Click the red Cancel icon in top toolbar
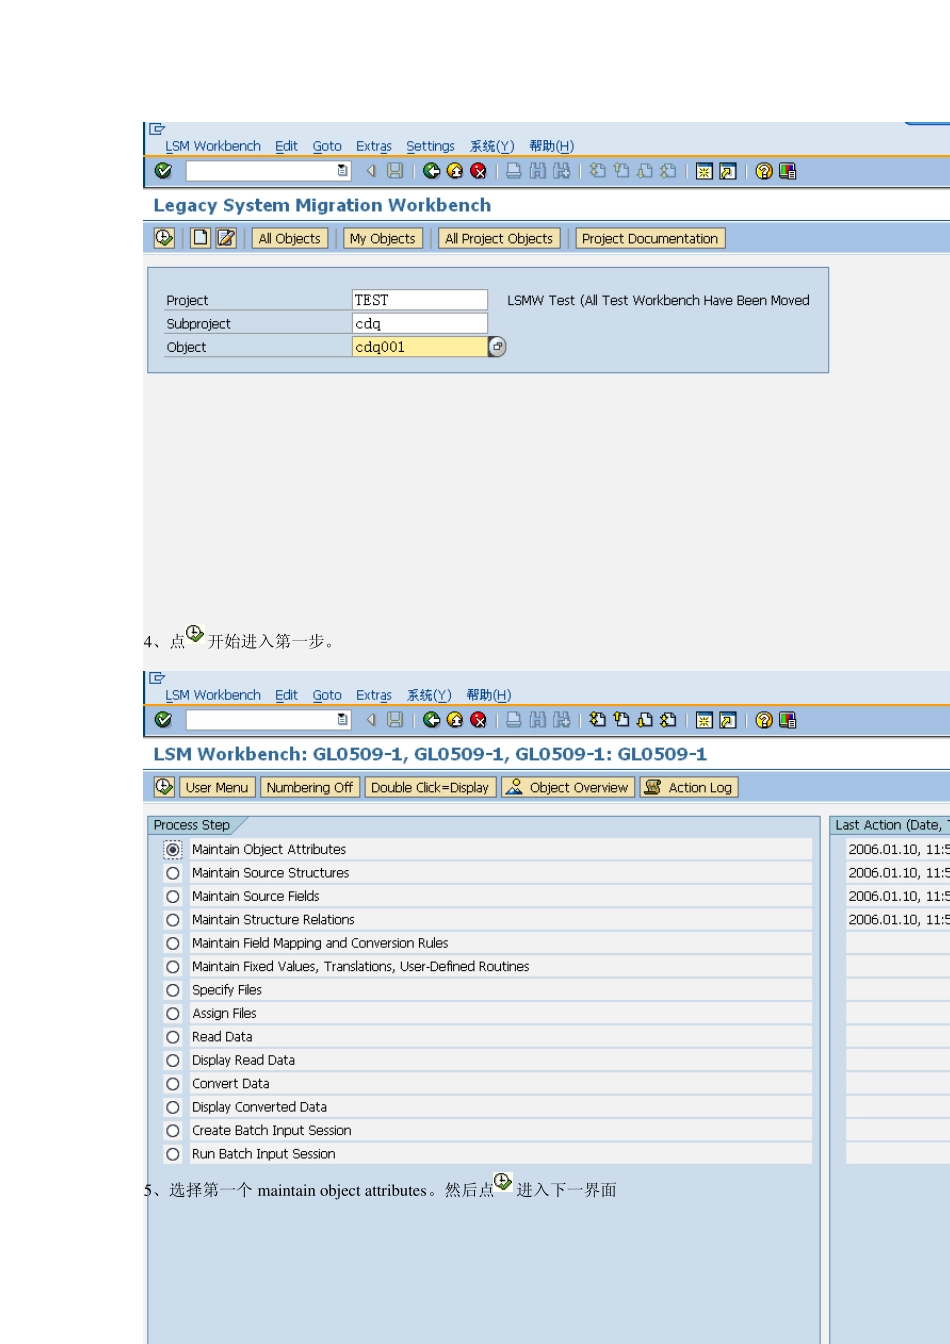 click(478, 171)
